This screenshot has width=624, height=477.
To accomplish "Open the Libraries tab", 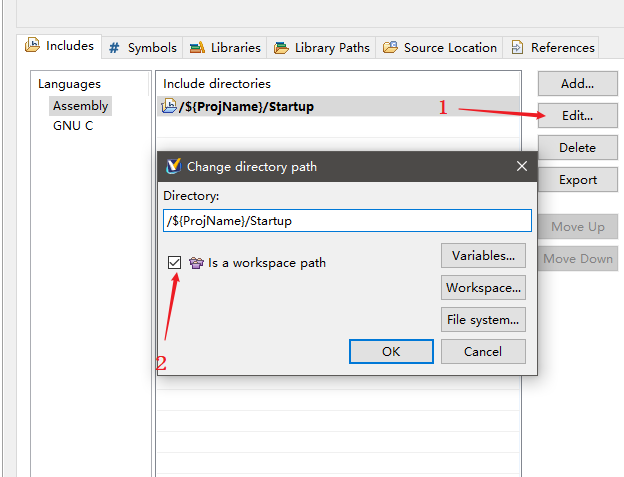I will (x=224, y=47).
